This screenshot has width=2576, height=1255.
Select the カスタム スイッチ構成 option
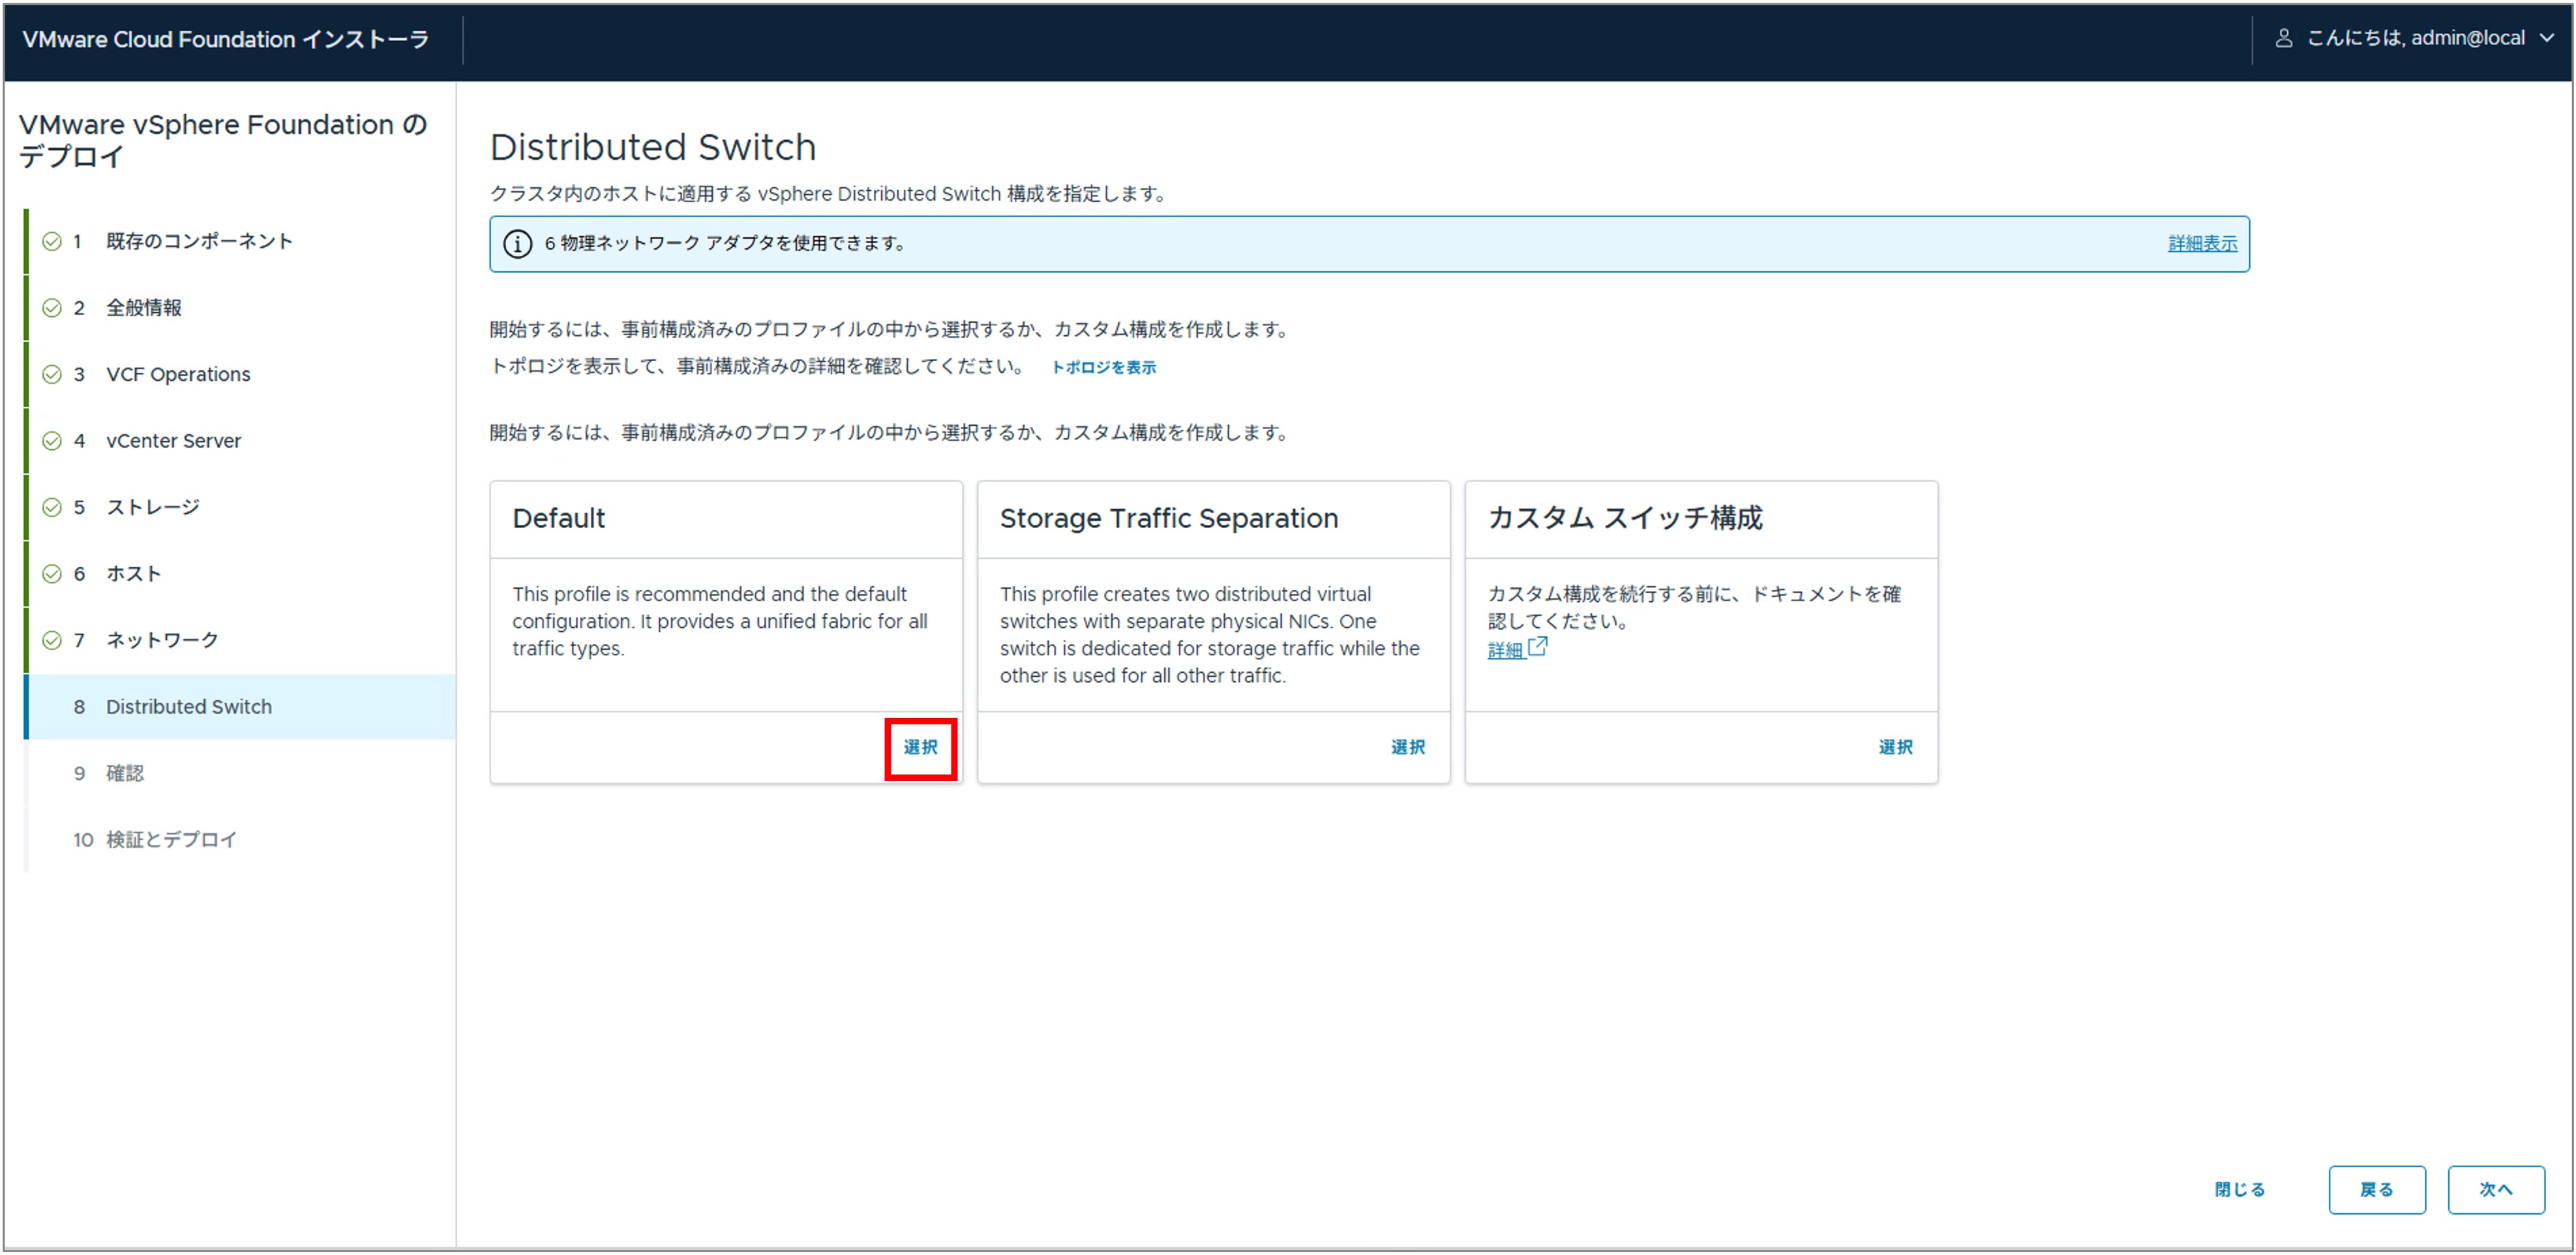tap(1895, 748)
